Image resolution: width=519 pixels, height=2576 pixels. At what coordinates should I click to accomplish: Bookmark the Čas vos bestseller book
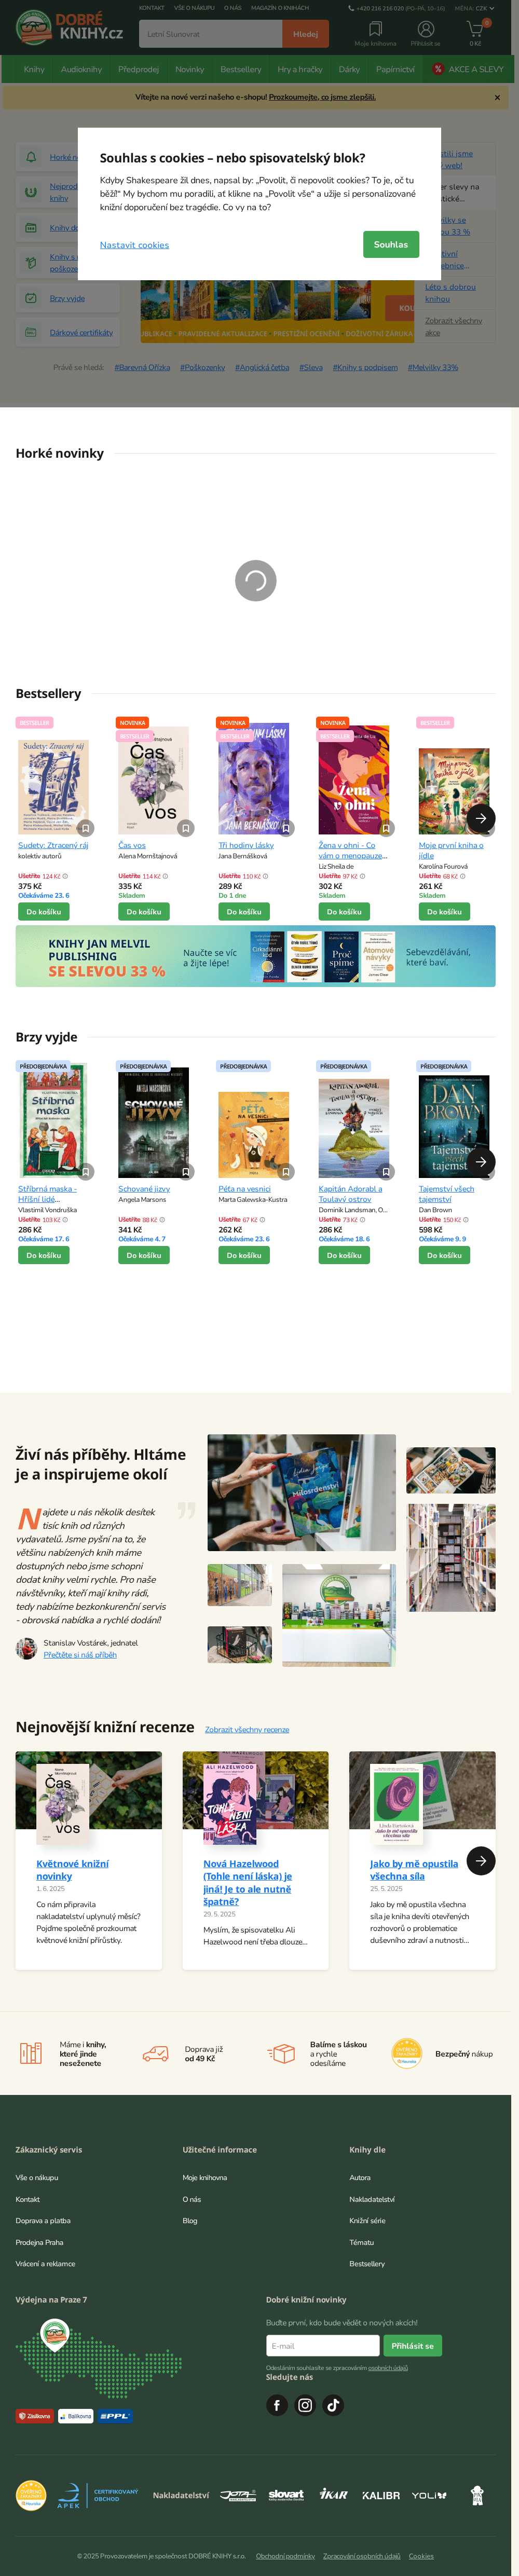coord(186,828)
